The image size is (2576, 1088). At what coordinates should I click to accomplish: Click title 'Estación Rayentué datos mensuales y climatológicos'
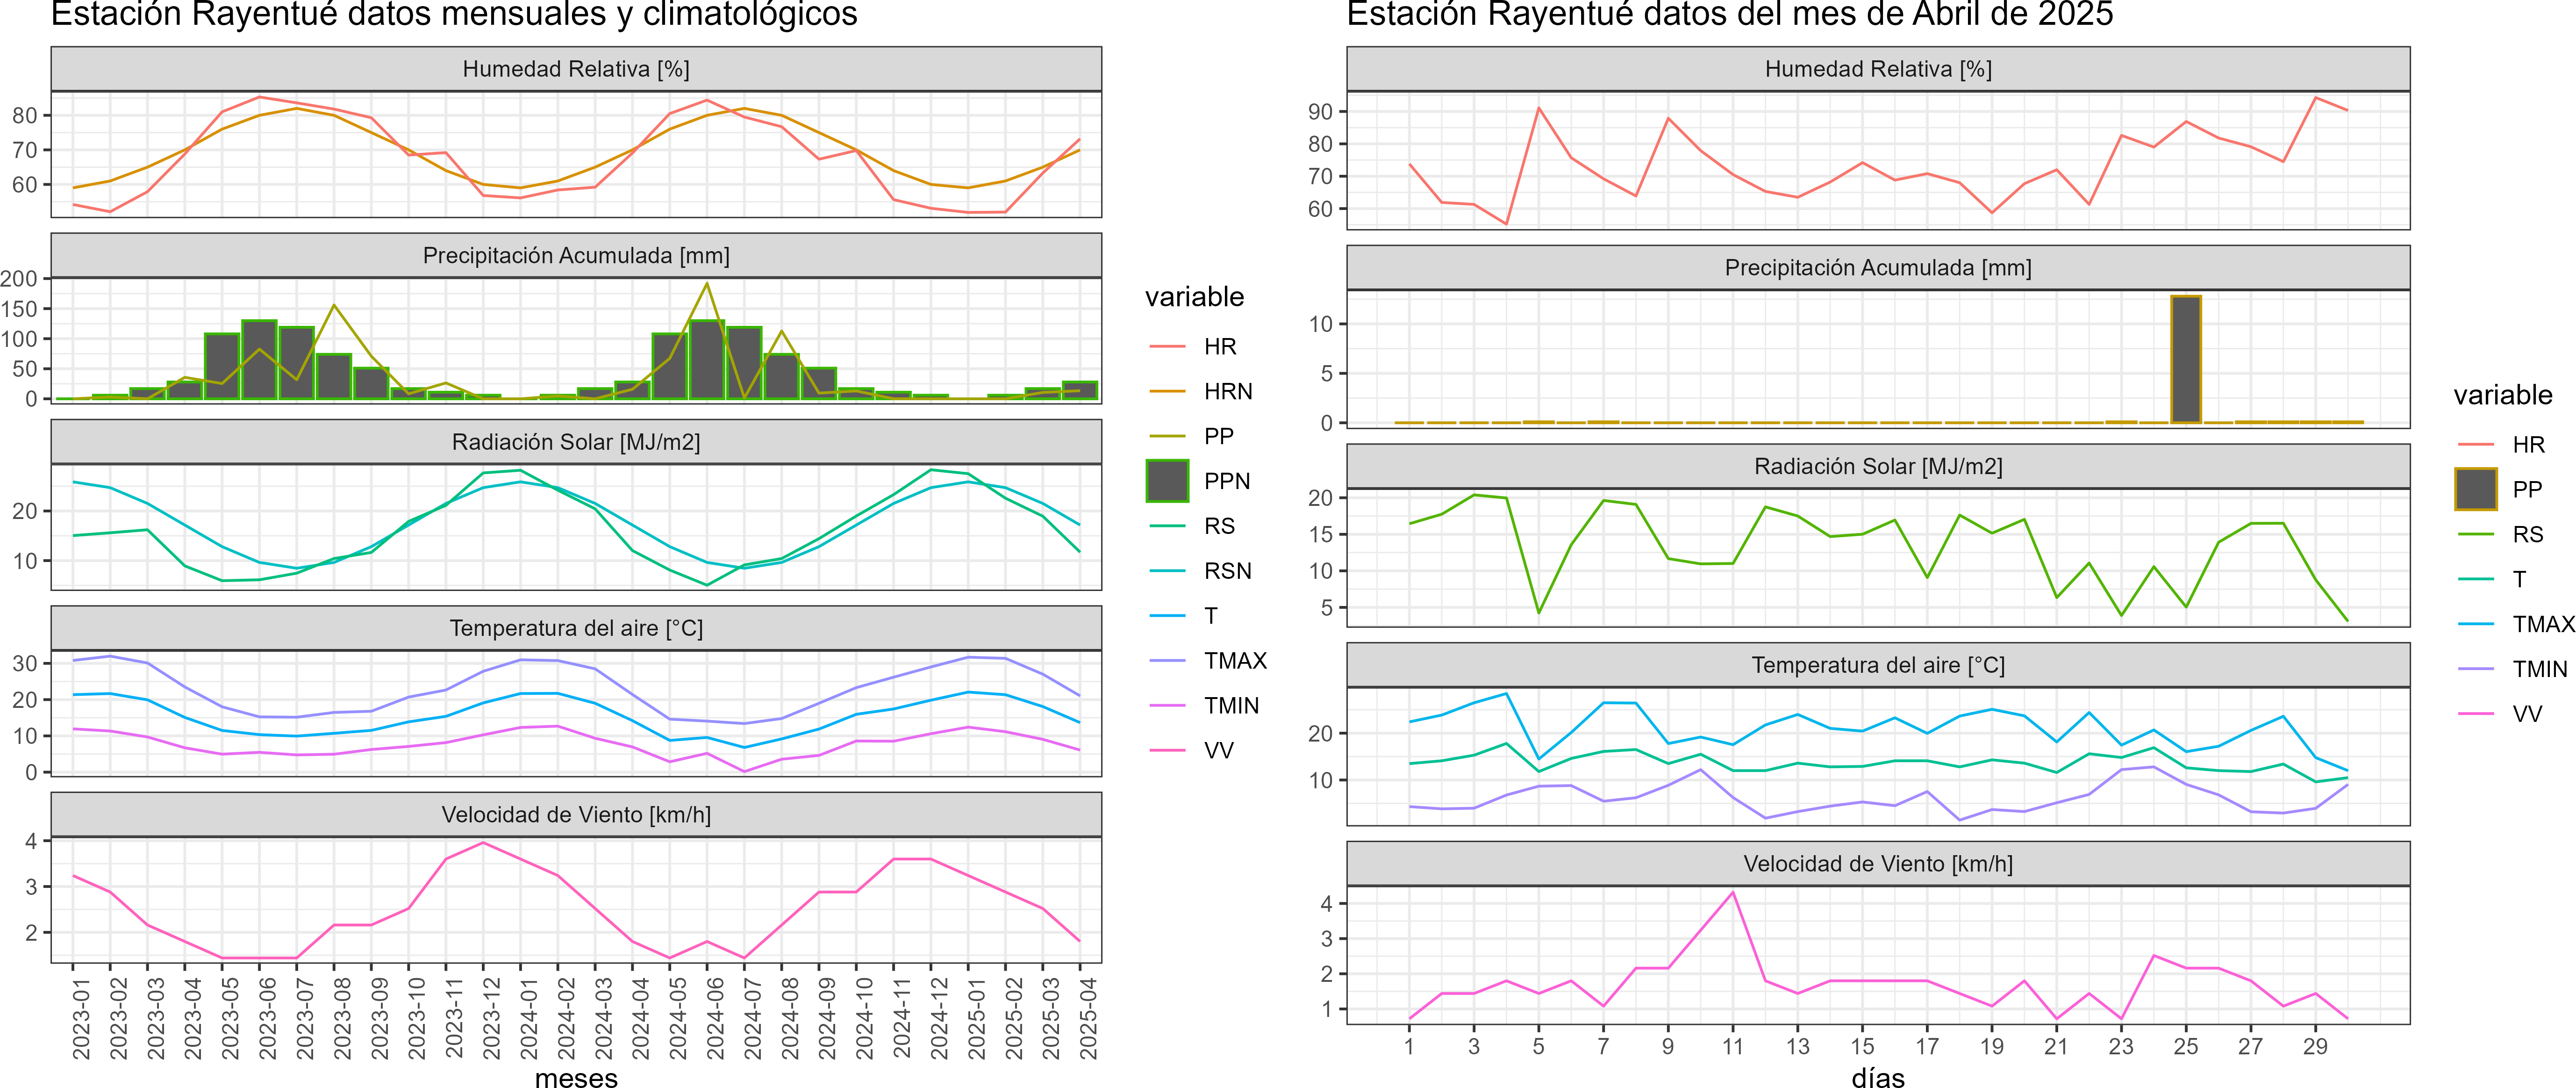[454, 14]
